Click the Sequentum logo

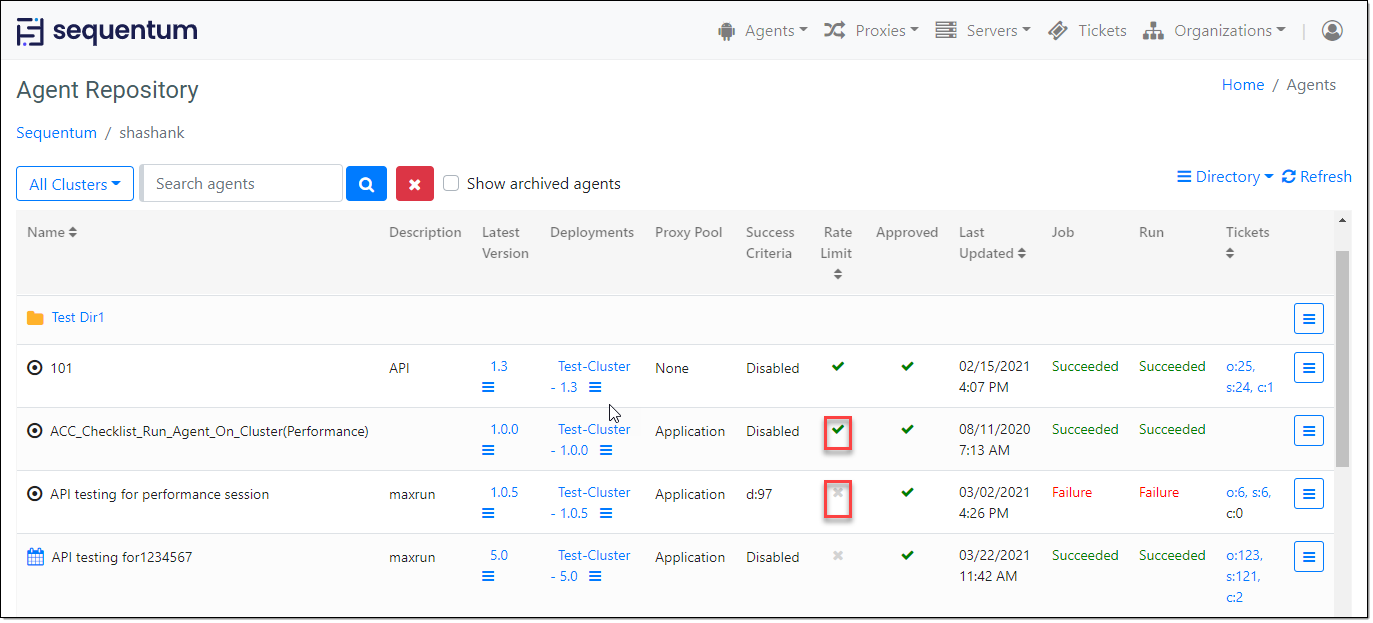point(107,31)
